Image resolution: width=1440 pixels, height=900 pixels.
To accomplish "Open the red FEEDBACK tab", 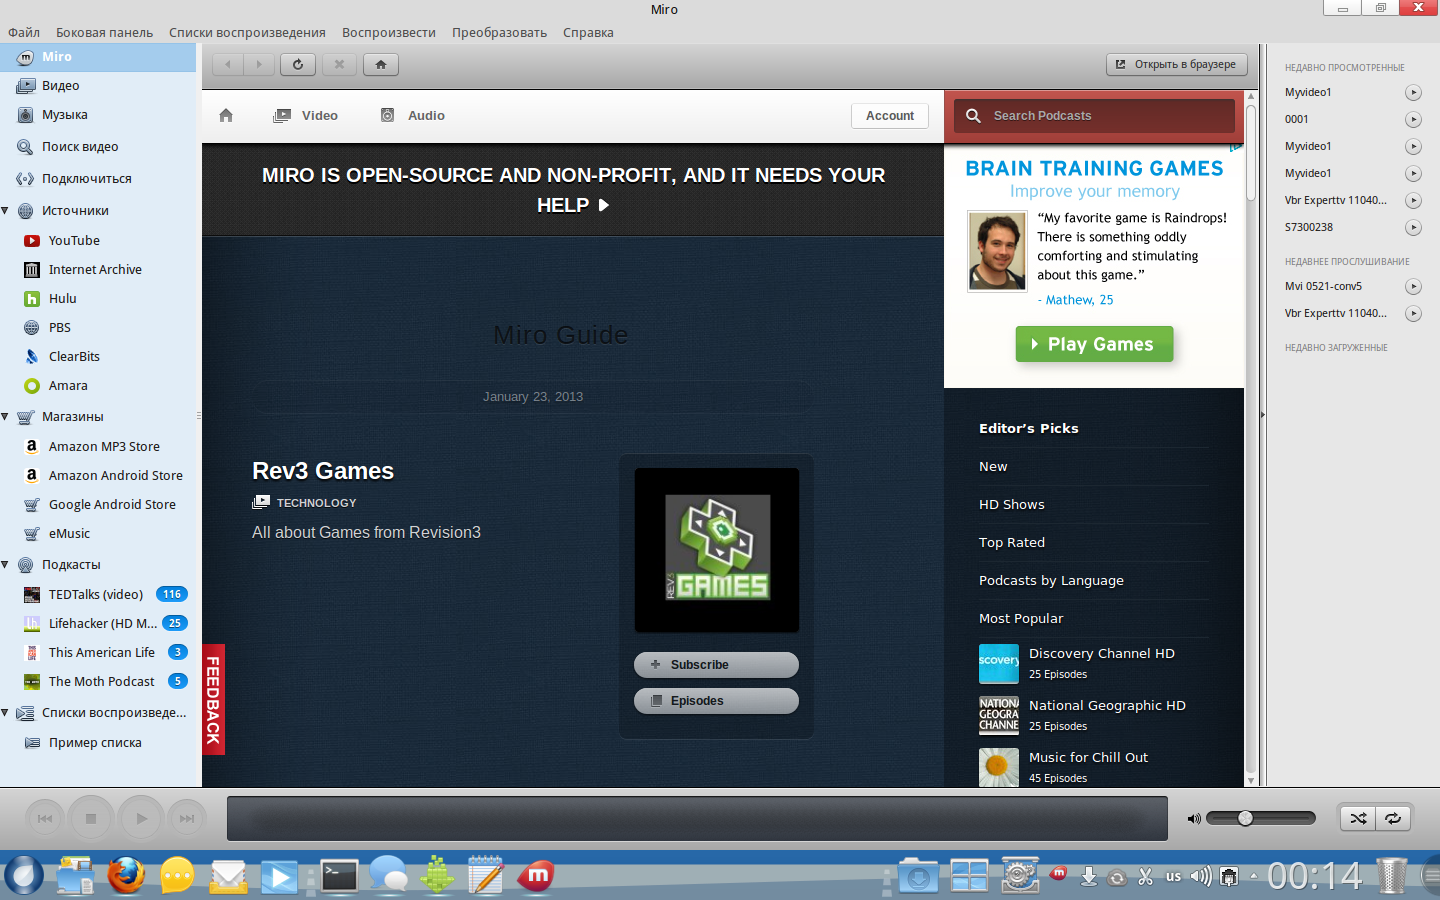I will tap(213, 700).
